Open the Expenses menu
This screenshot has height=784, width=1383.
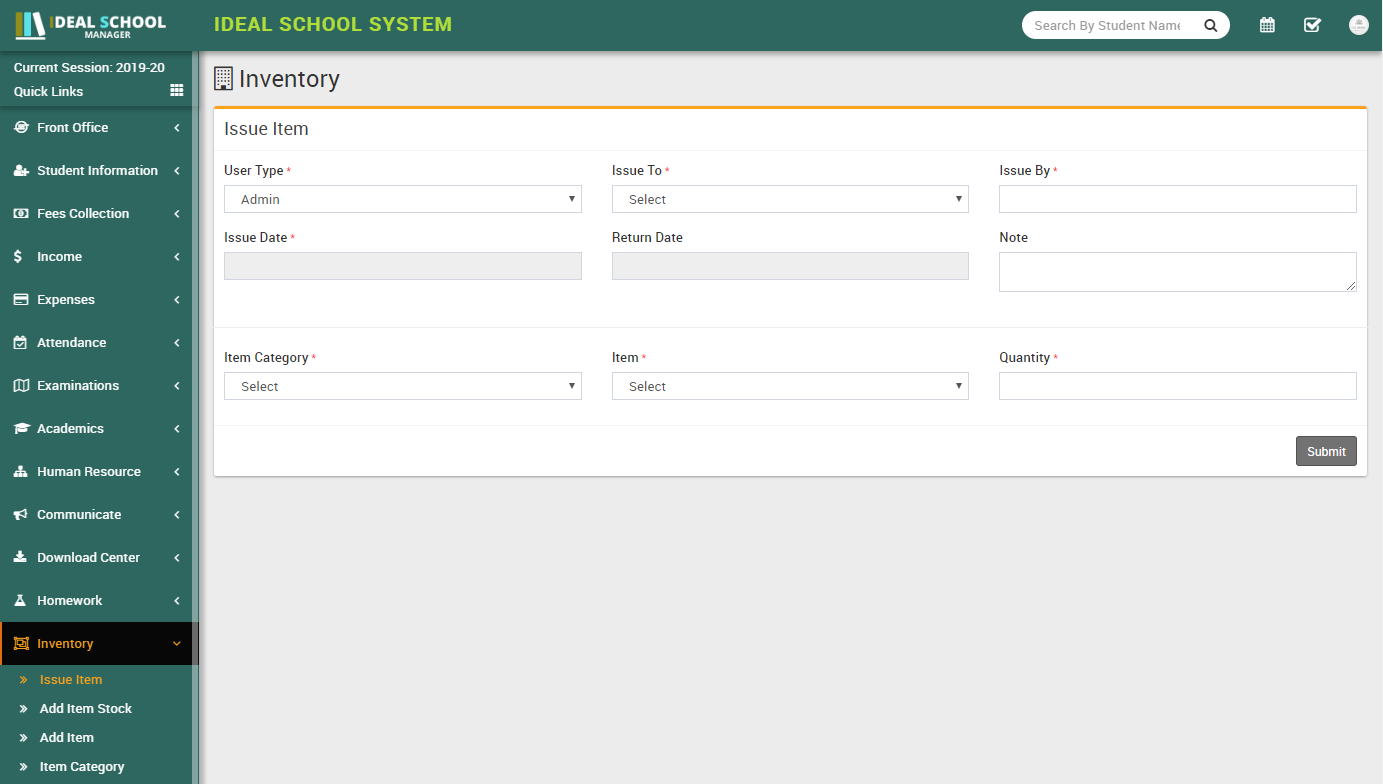pos(96,299)
